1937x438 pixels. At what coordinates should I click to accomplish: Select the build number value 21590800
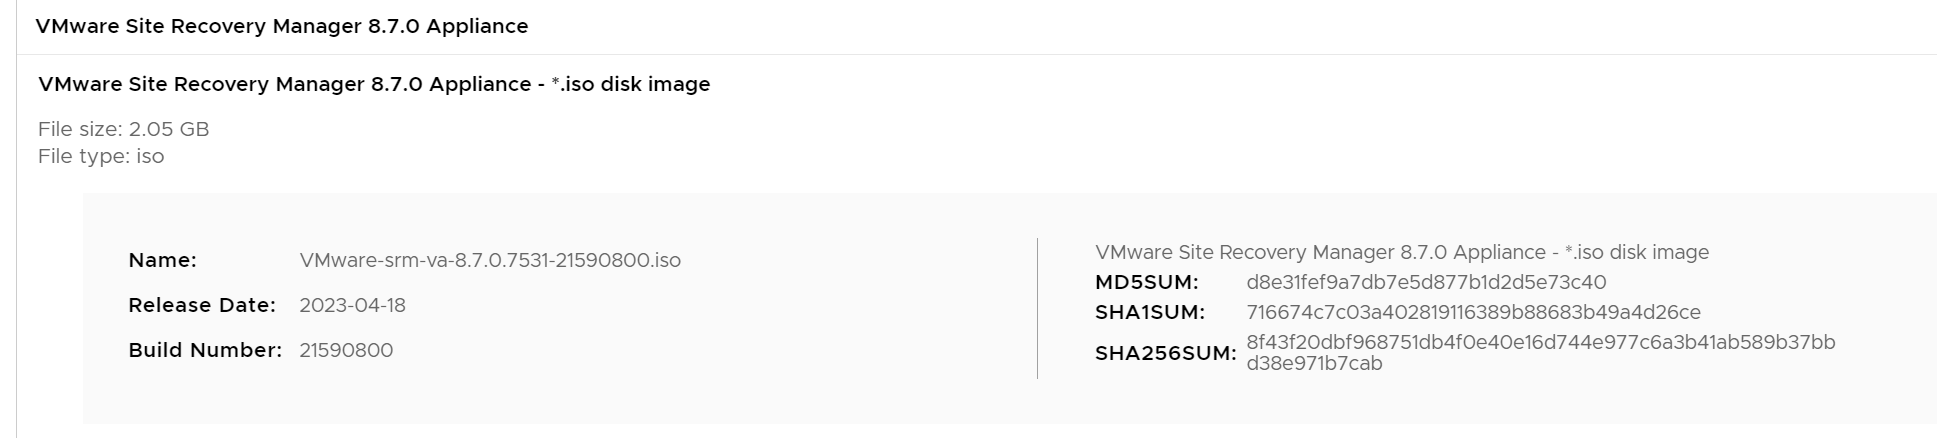pos(346,351)
